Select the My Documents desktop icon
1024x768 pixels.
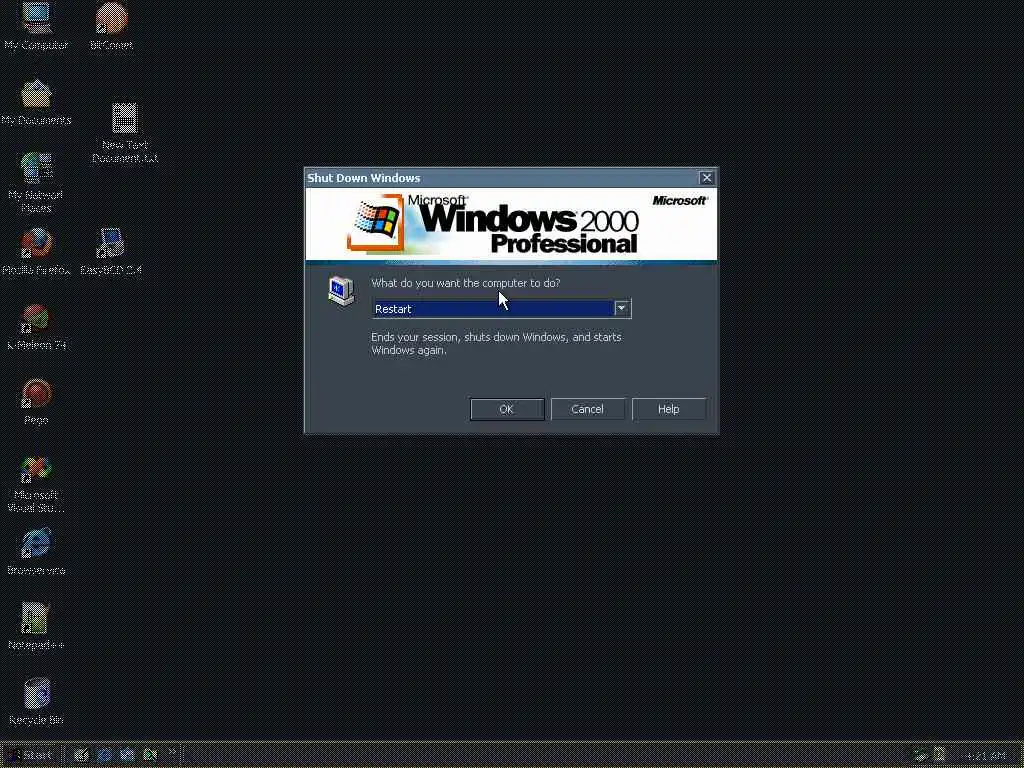tap(36, 103)
